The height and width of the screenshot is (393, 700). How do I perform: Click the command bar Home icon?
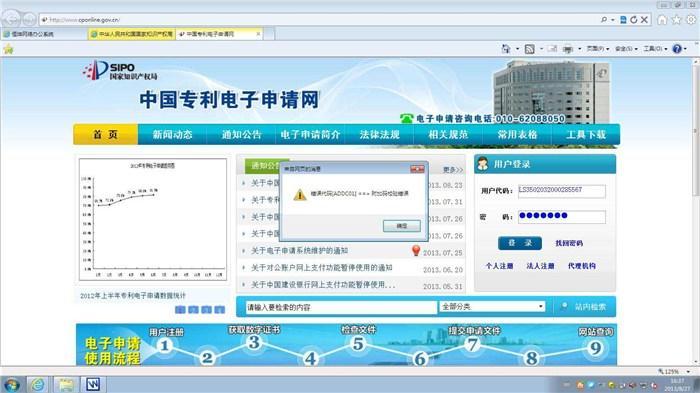[506, 49]
